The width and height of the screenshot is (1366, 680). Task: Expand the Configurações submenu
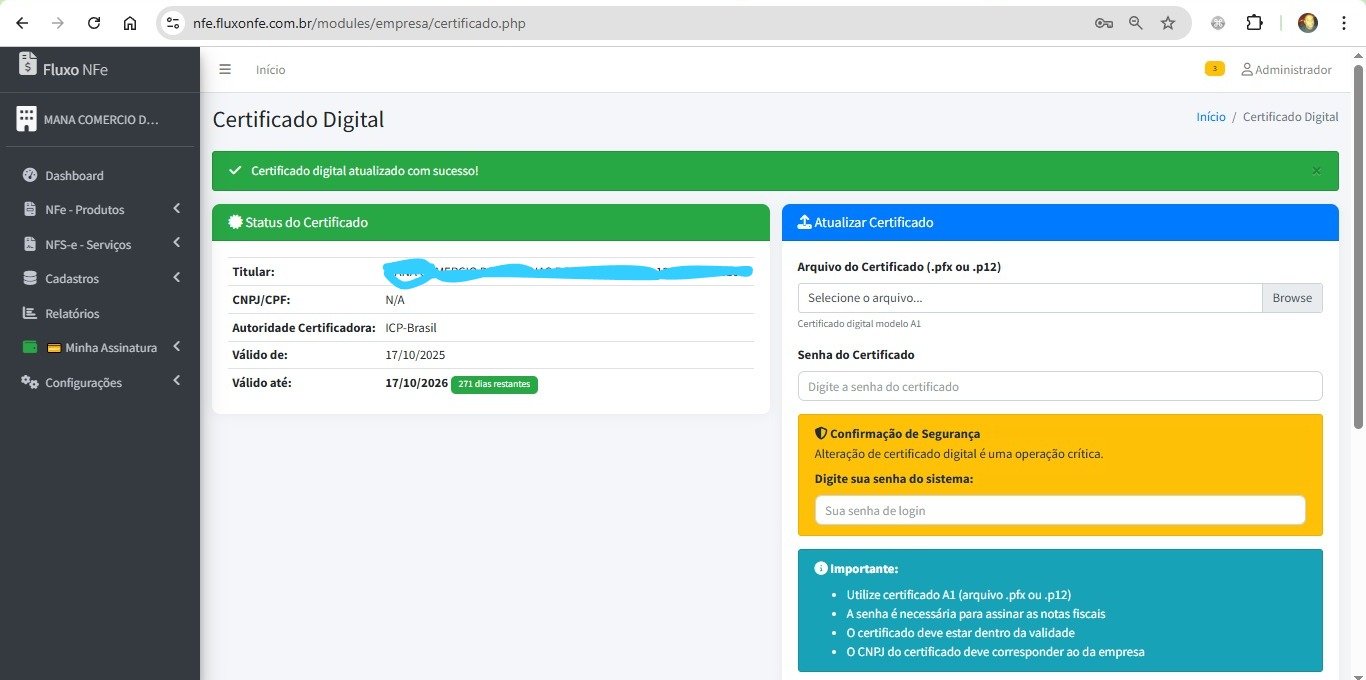click(176, 381)
